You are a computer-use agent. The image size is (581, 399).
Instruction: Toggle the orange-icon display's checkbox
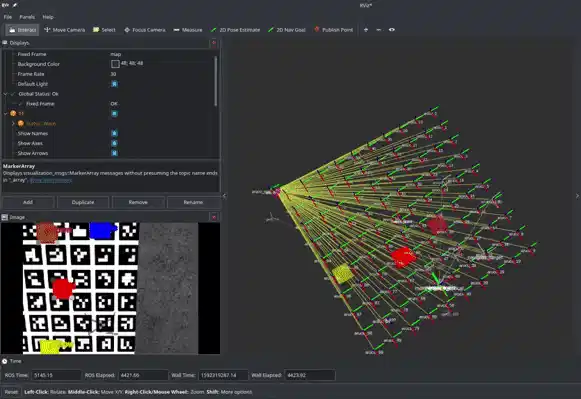coord(114,114)
